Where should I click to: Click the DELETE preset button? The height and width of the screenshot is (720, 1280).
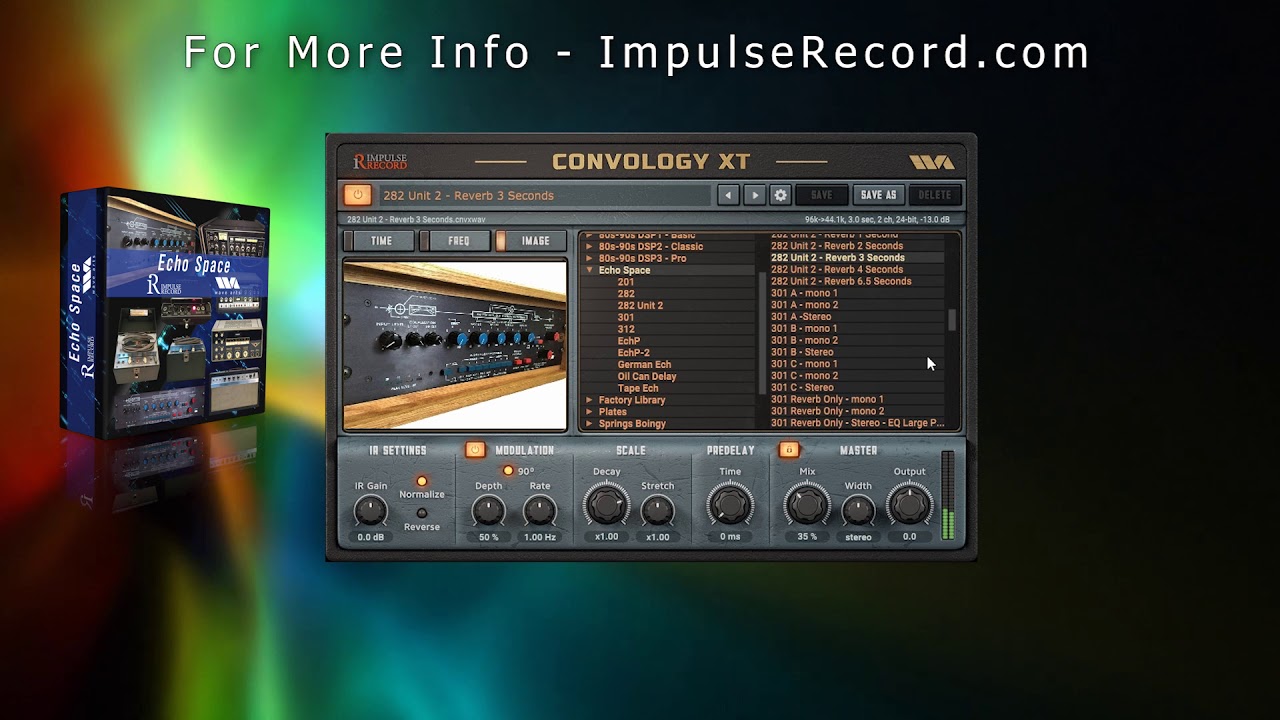pyautogui.click(x=935, y=195)
